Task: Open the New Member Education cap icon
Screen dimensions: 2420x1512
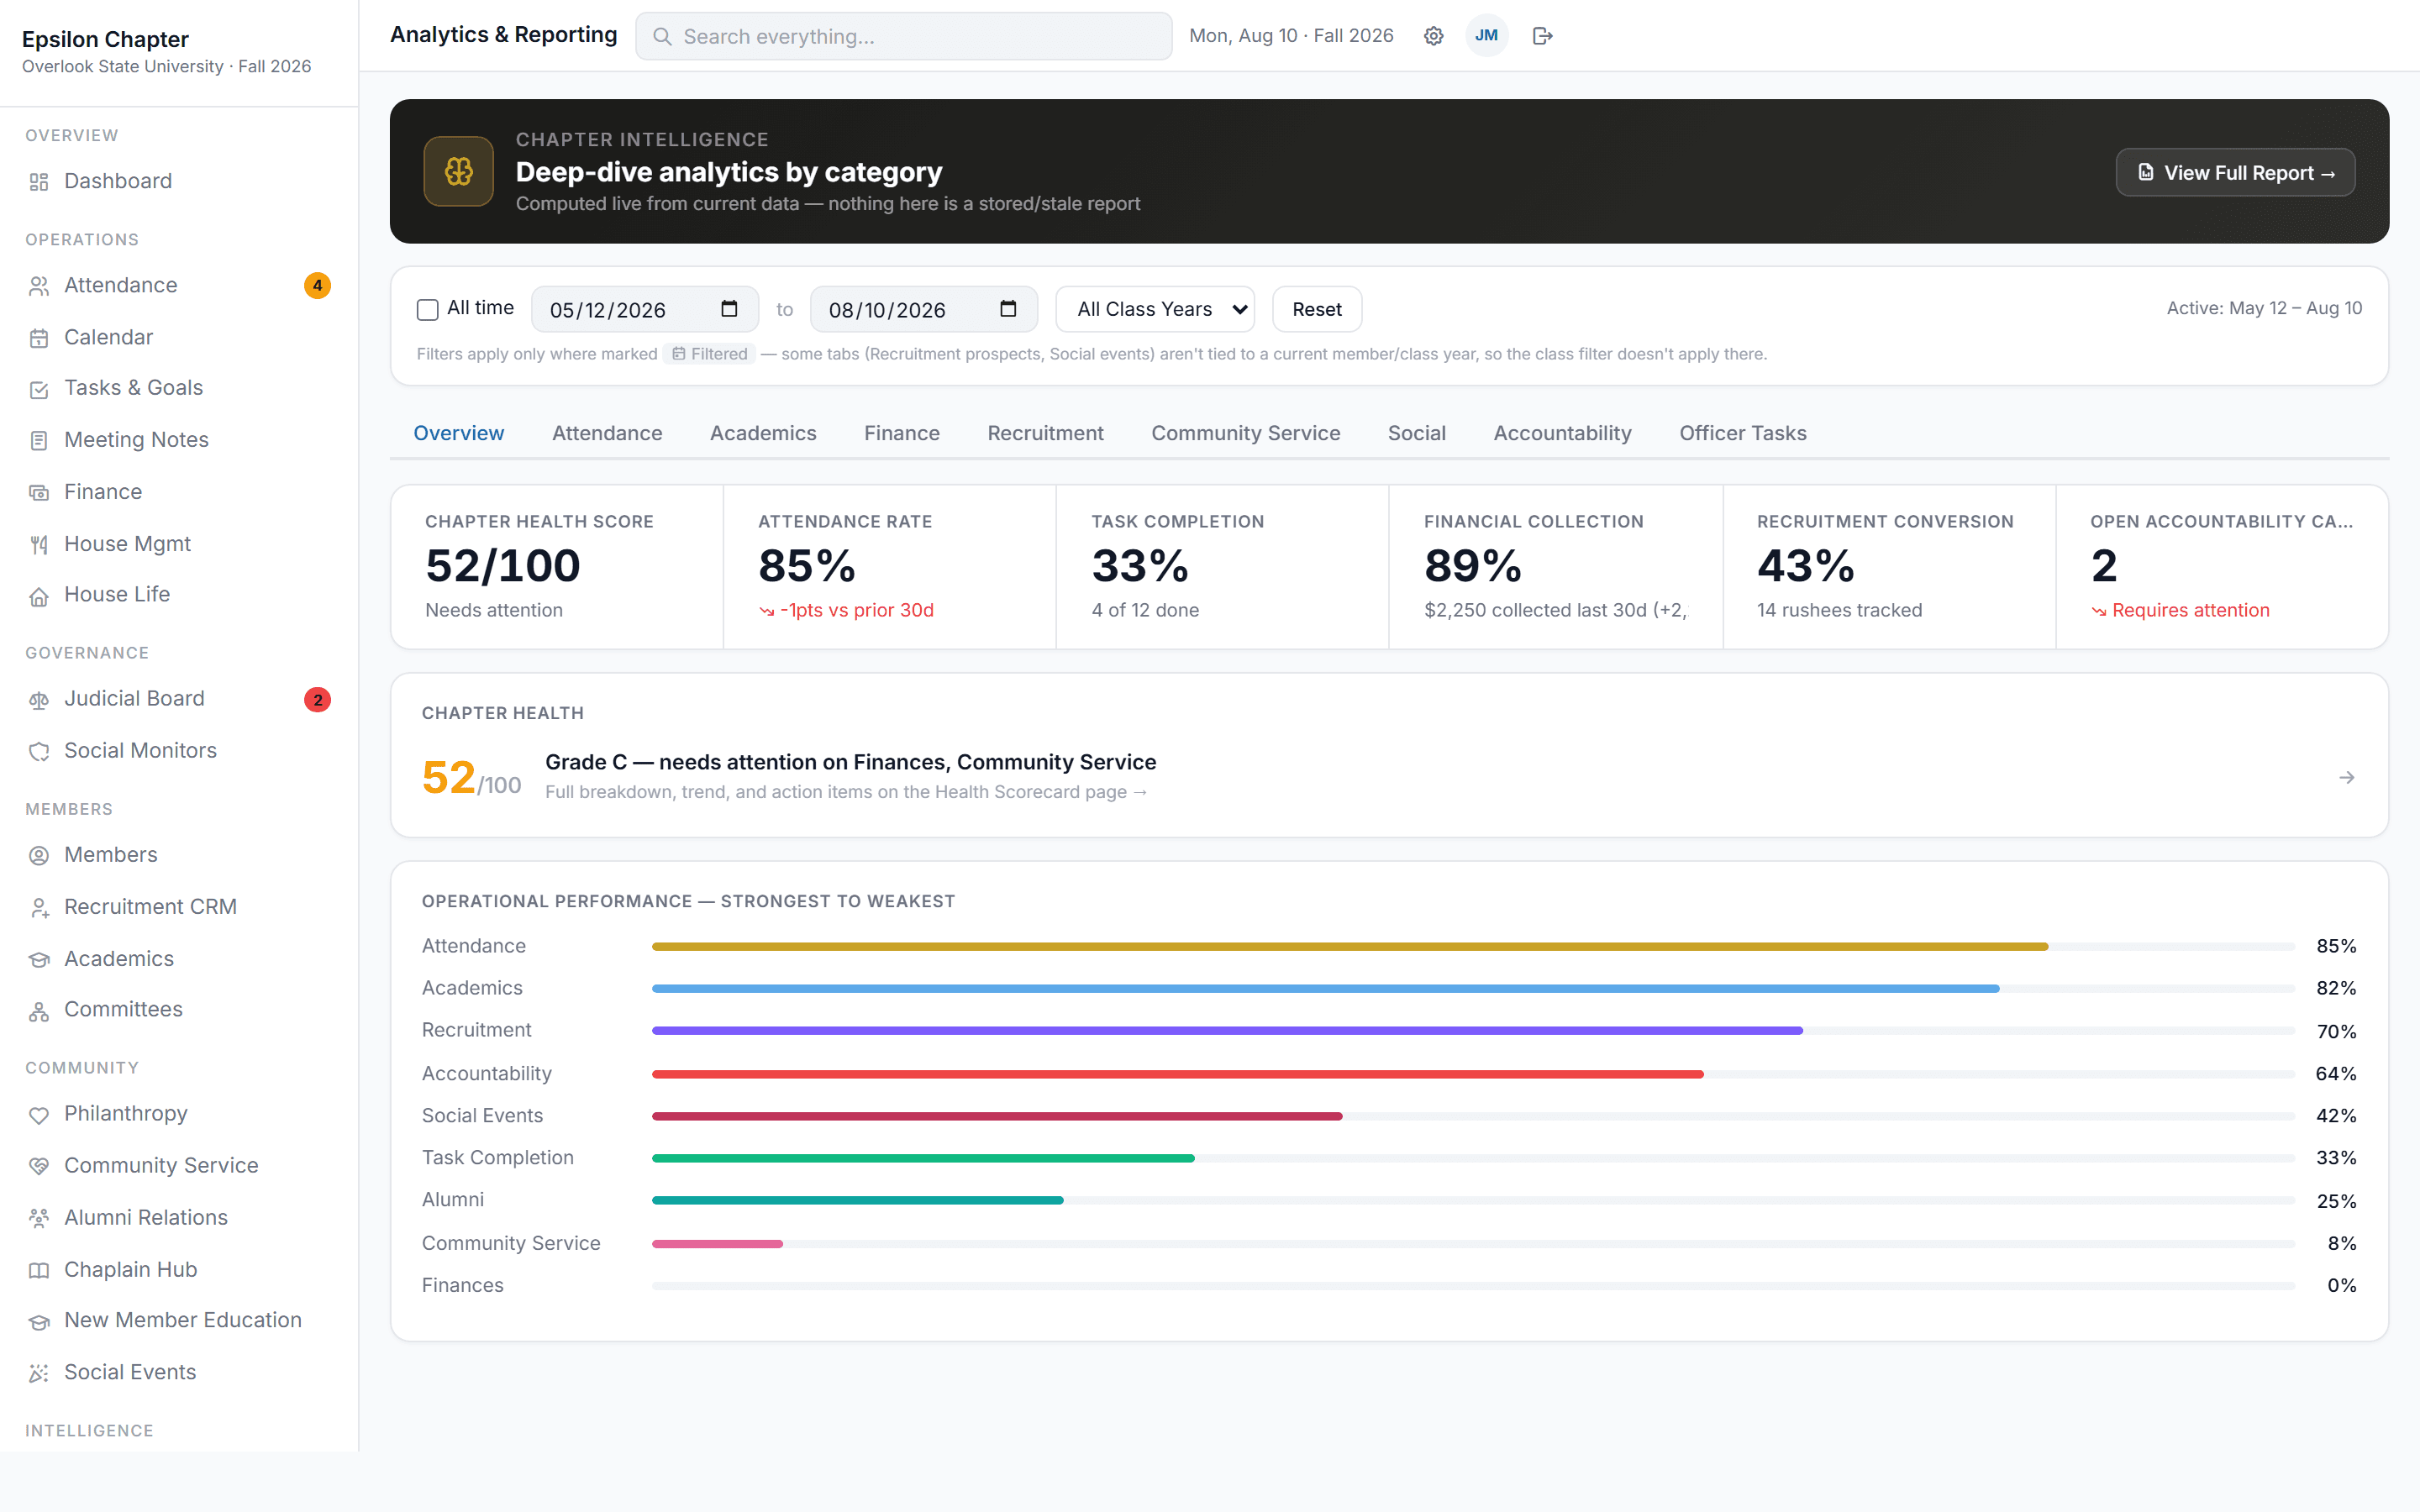Action: tap(39, 1322)
